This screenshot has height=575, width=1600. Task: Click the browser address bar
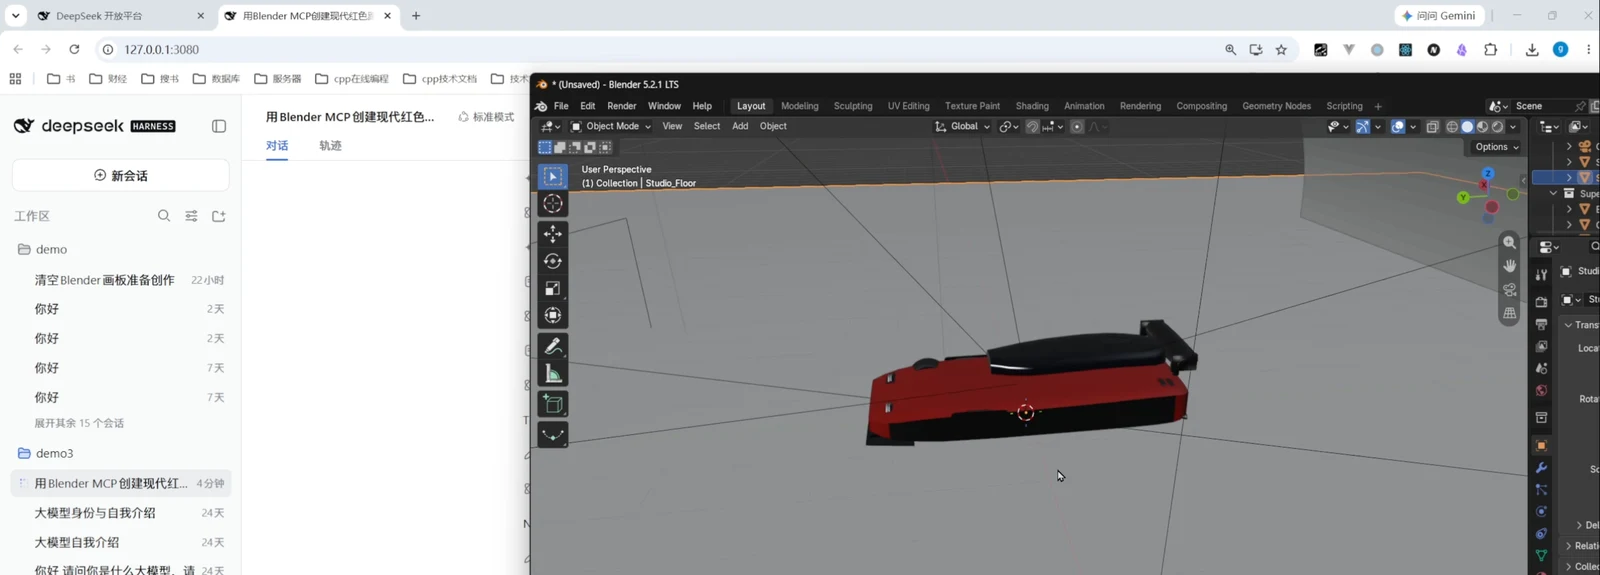[660, 49]
